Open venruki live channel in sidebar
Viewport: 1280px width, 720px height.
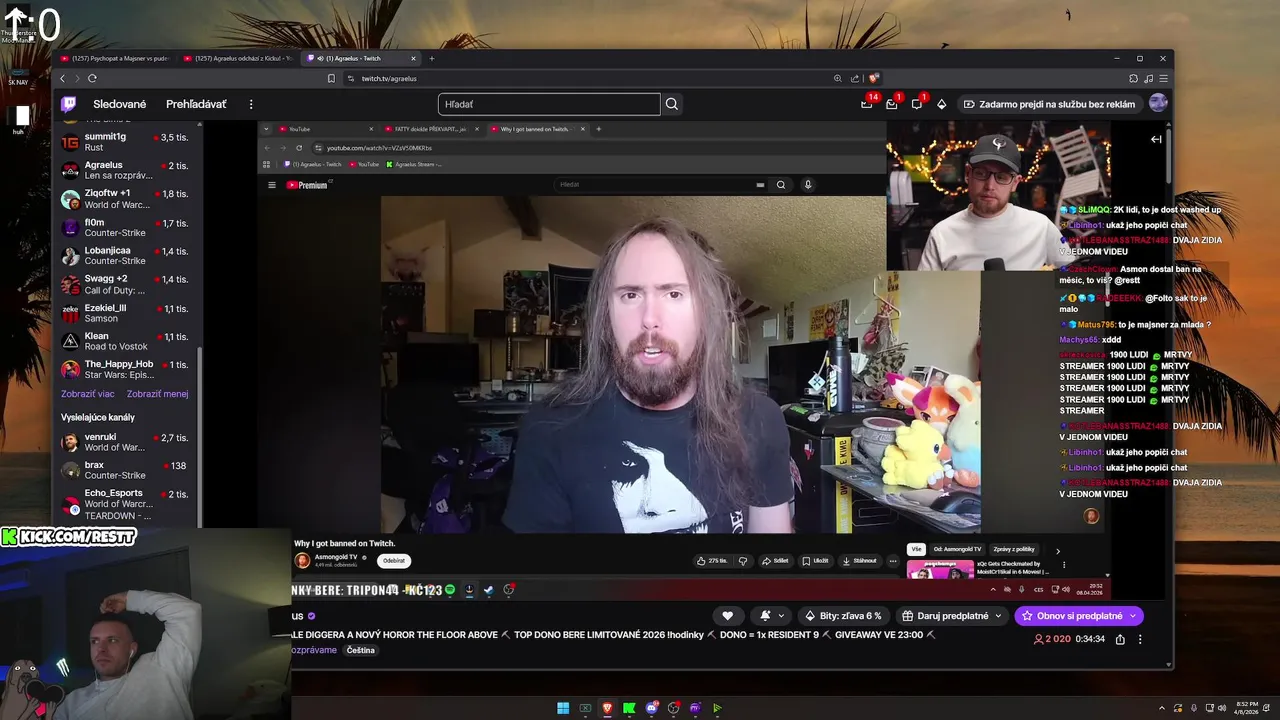(x=128, y=442)
